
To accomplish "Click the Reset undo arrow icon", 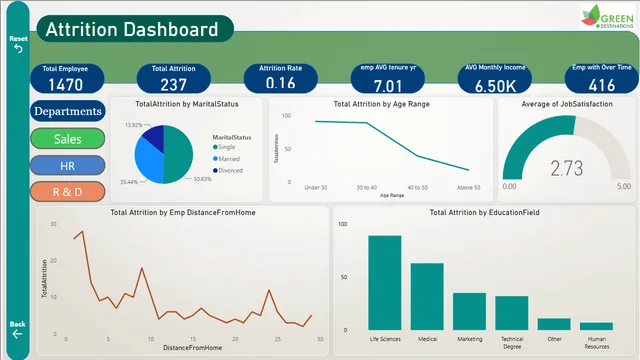I will click(18, 49).
